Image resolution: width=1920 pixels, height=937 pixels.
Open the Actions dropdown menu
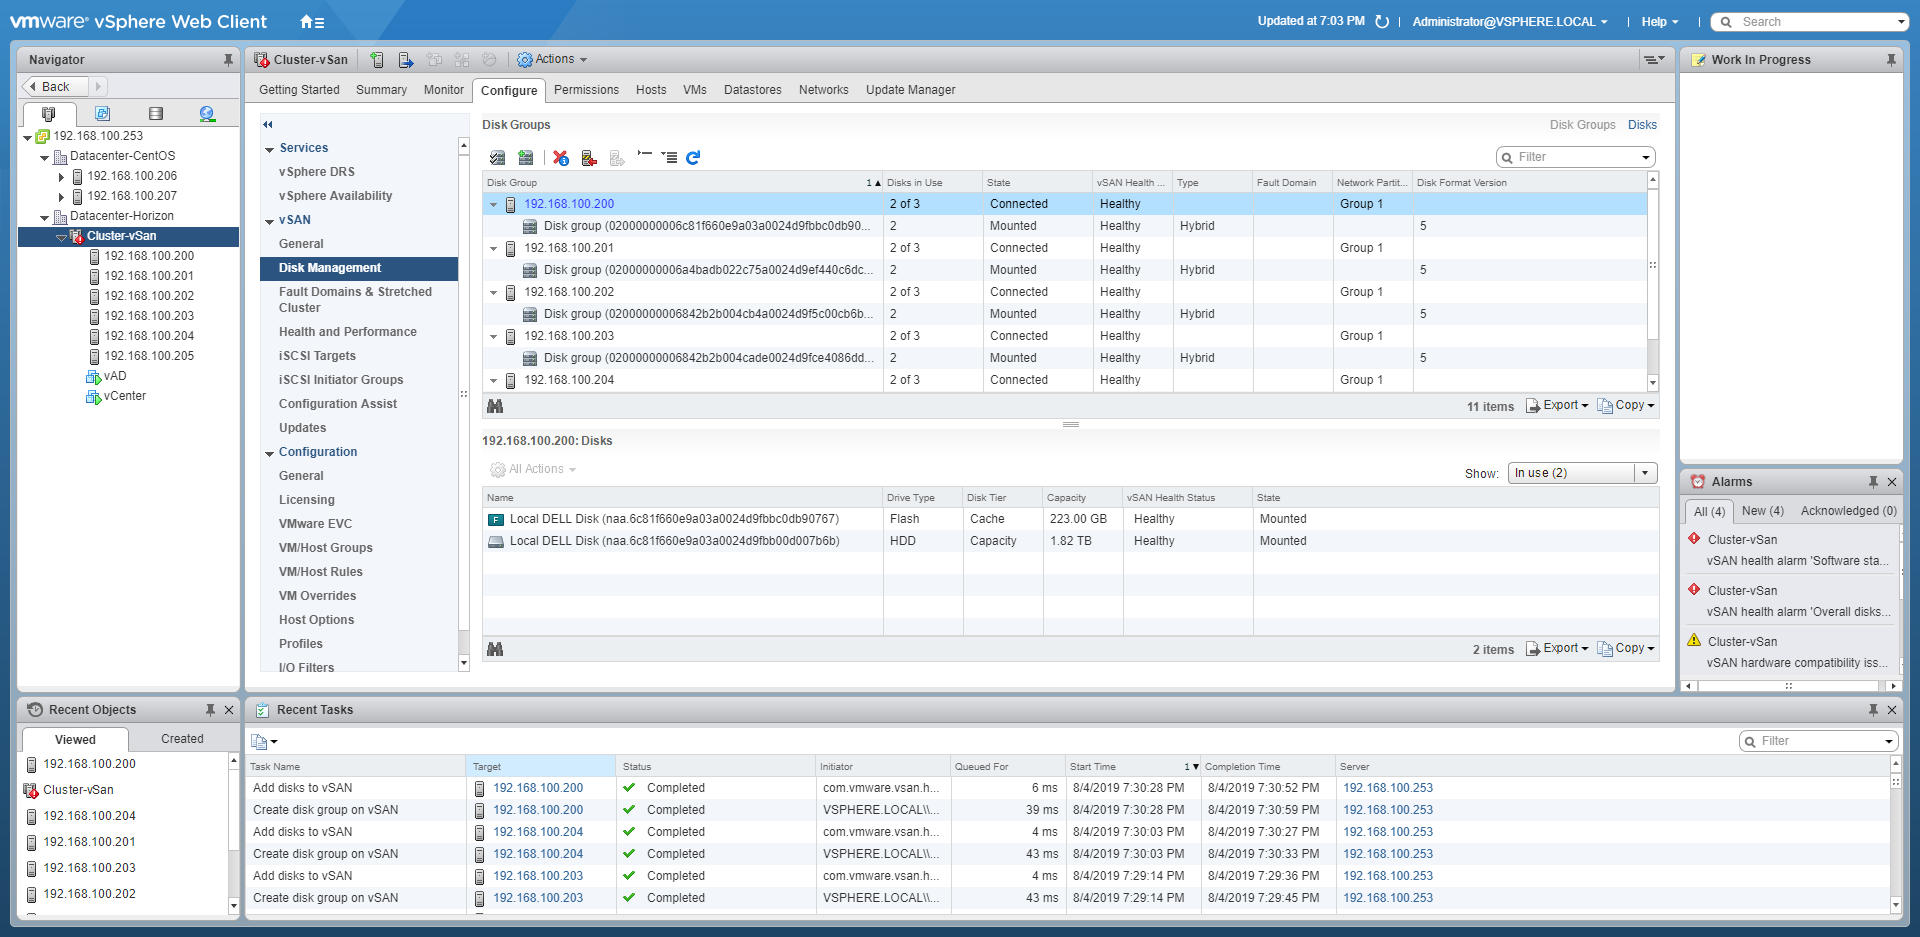552,60
